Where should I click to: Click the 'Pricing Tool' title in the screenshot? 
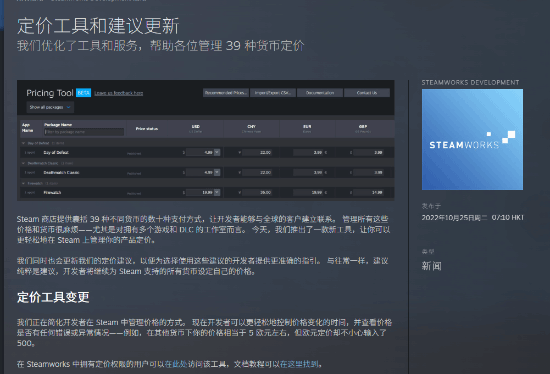pos(50,93)
